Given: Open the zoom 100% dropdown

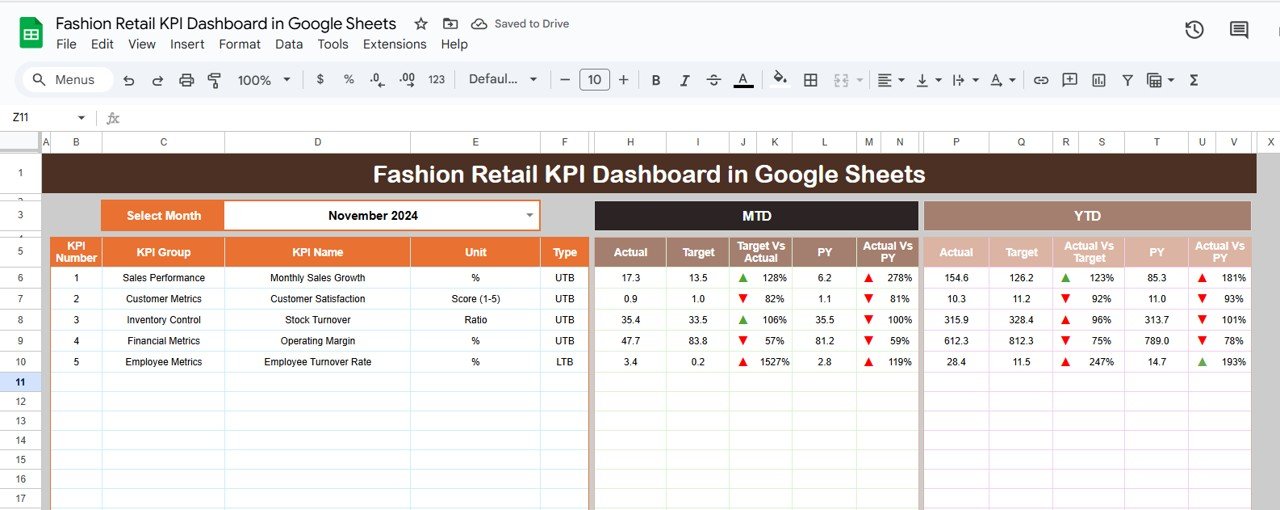Looking at the screenshot, I should (264, 80).
